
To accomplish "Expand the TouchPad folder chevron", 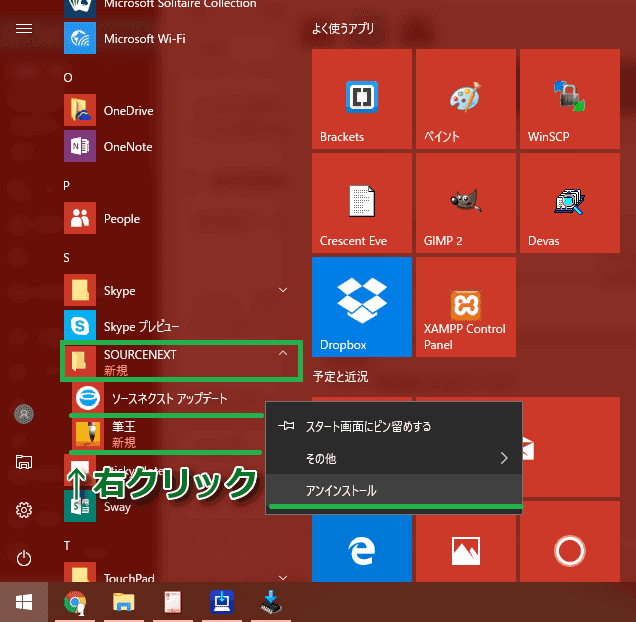I will tap(283, 577).
